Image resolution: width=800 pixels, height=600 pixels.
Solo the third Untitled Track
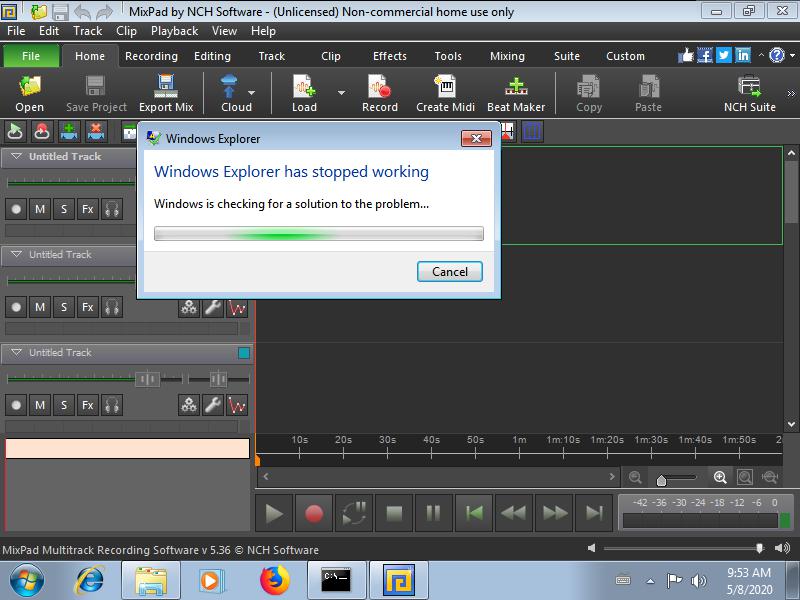click(x=64, y=405)
